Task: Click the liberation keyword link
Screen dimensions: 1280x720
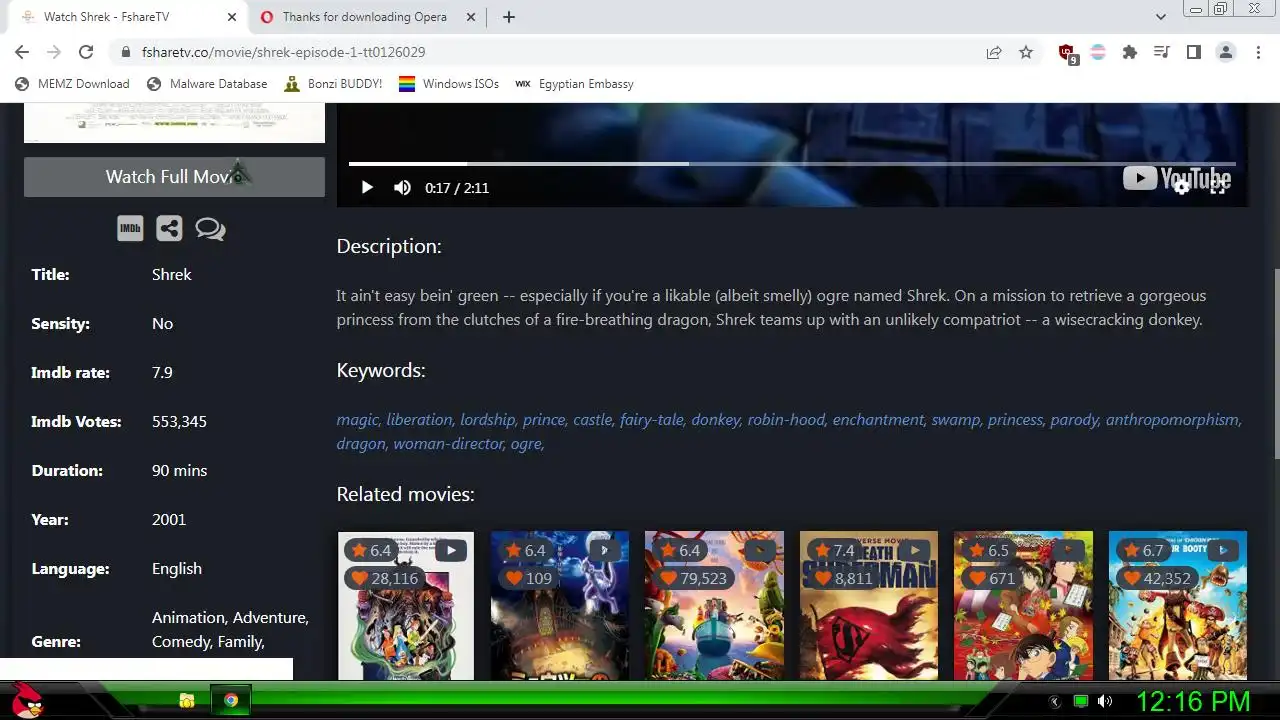Action: pos(420,420)
